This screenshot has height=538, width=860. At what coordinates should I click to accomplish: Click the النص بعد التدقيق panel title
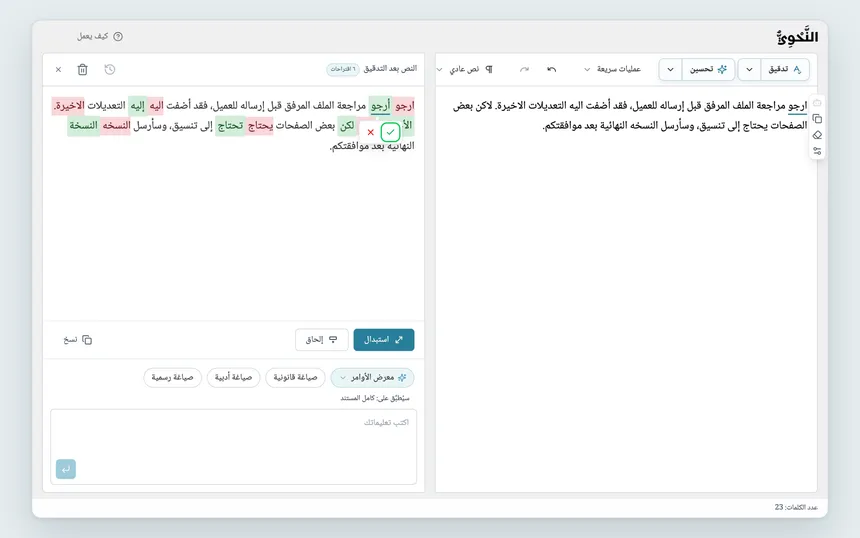390,69
